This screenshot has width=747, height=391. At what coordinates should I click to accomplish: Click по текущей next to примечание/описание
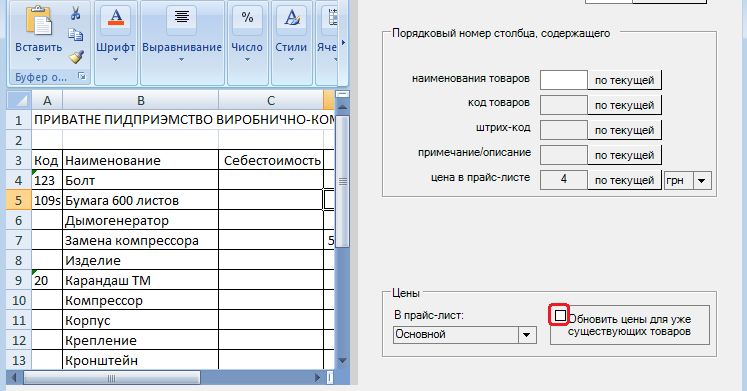click(625, 155)
